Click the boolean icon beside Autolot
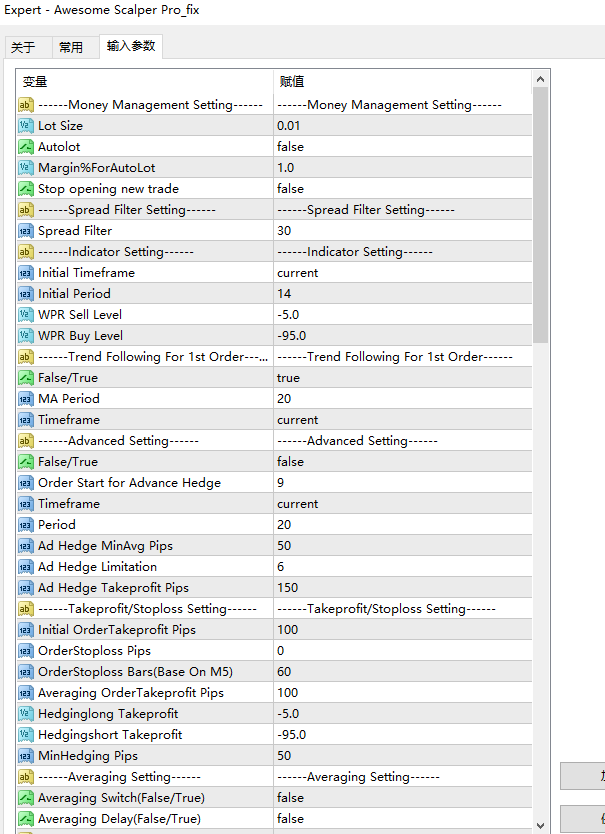This screenshot has height=834, width=605. 26,147
